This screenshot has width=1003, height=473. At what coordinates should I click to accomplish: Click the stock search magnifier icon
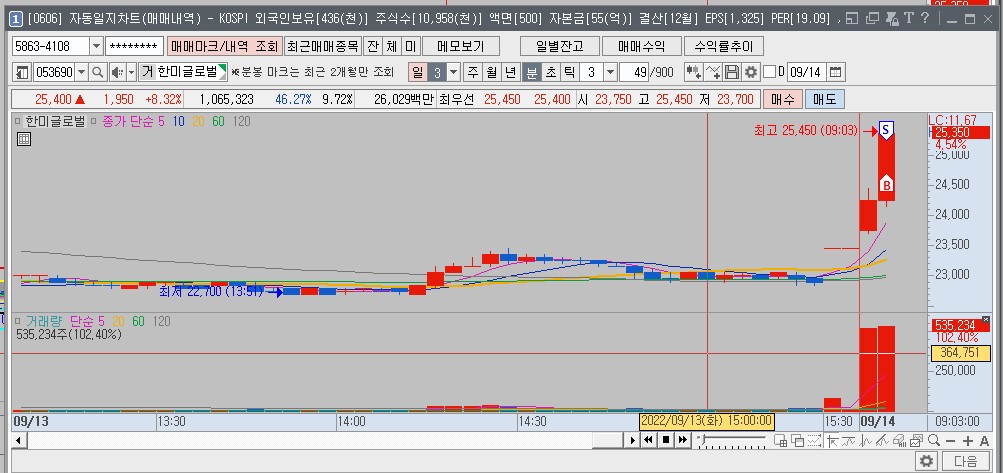click(x=98, y=72)
